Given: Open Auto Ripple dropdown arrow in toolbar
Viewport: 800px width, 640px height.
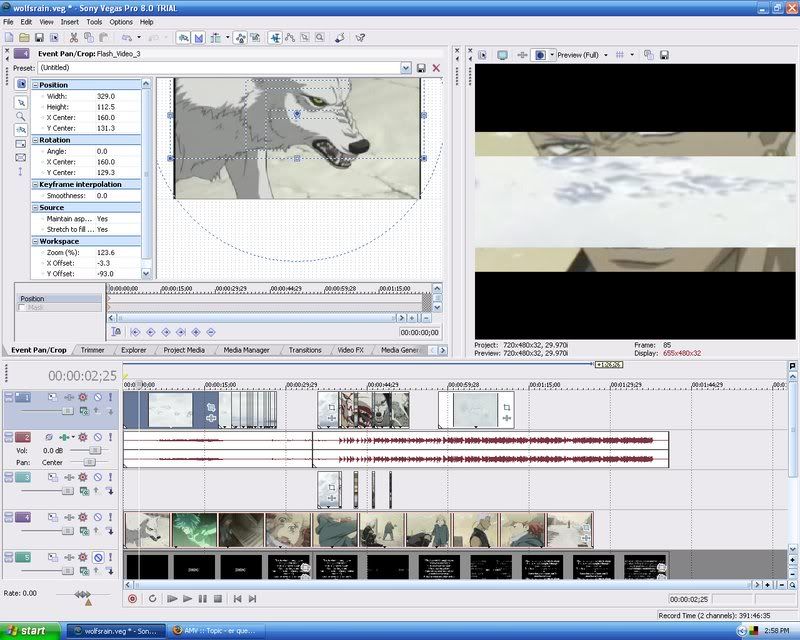Looking at the screenshot, I should click(228, 37).
